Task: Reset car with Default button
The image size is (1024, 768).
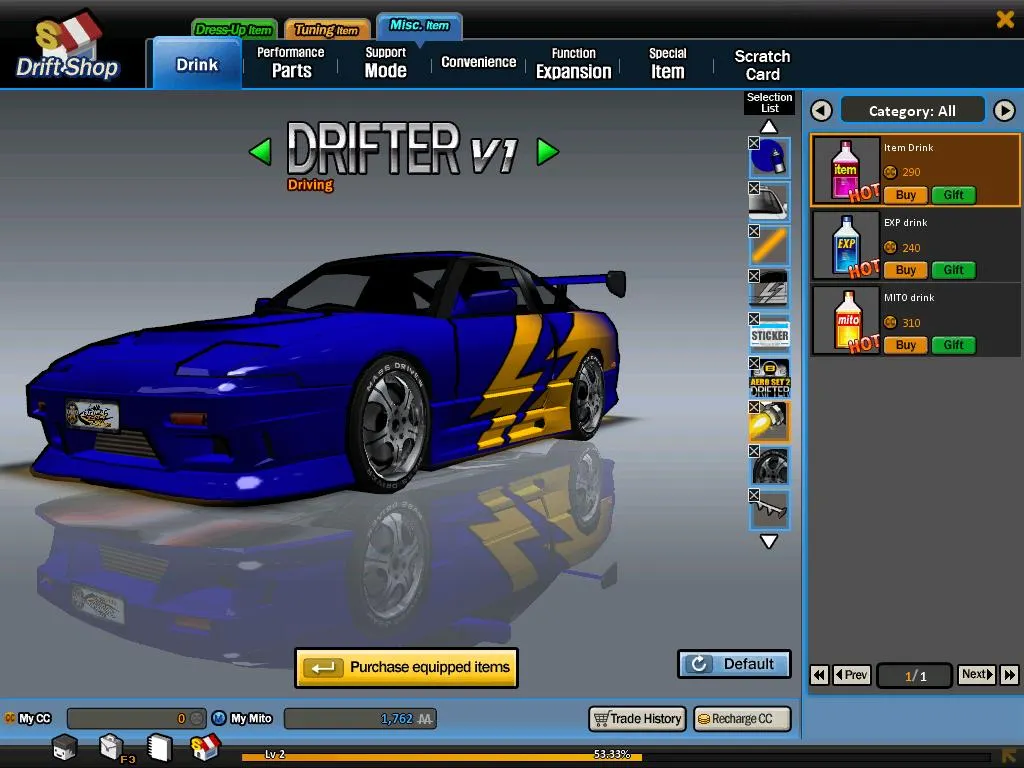Action: click(x=734, y=664)
